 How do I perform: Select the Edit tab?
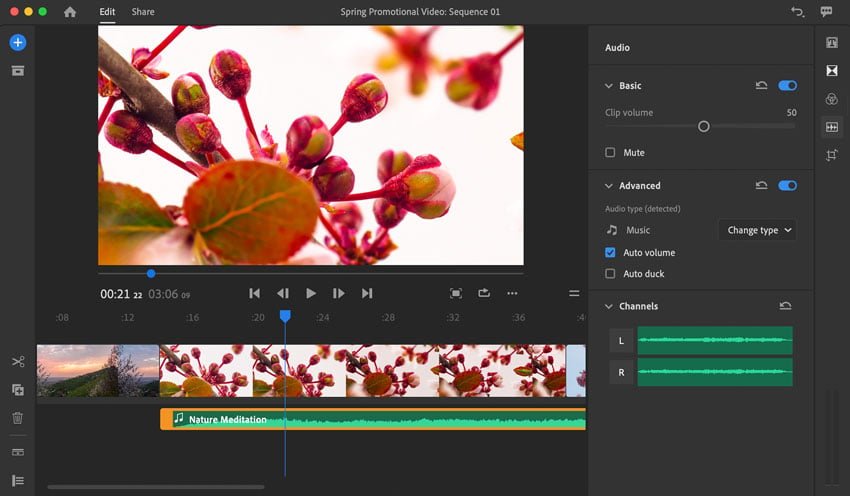[x=107, y=12]
